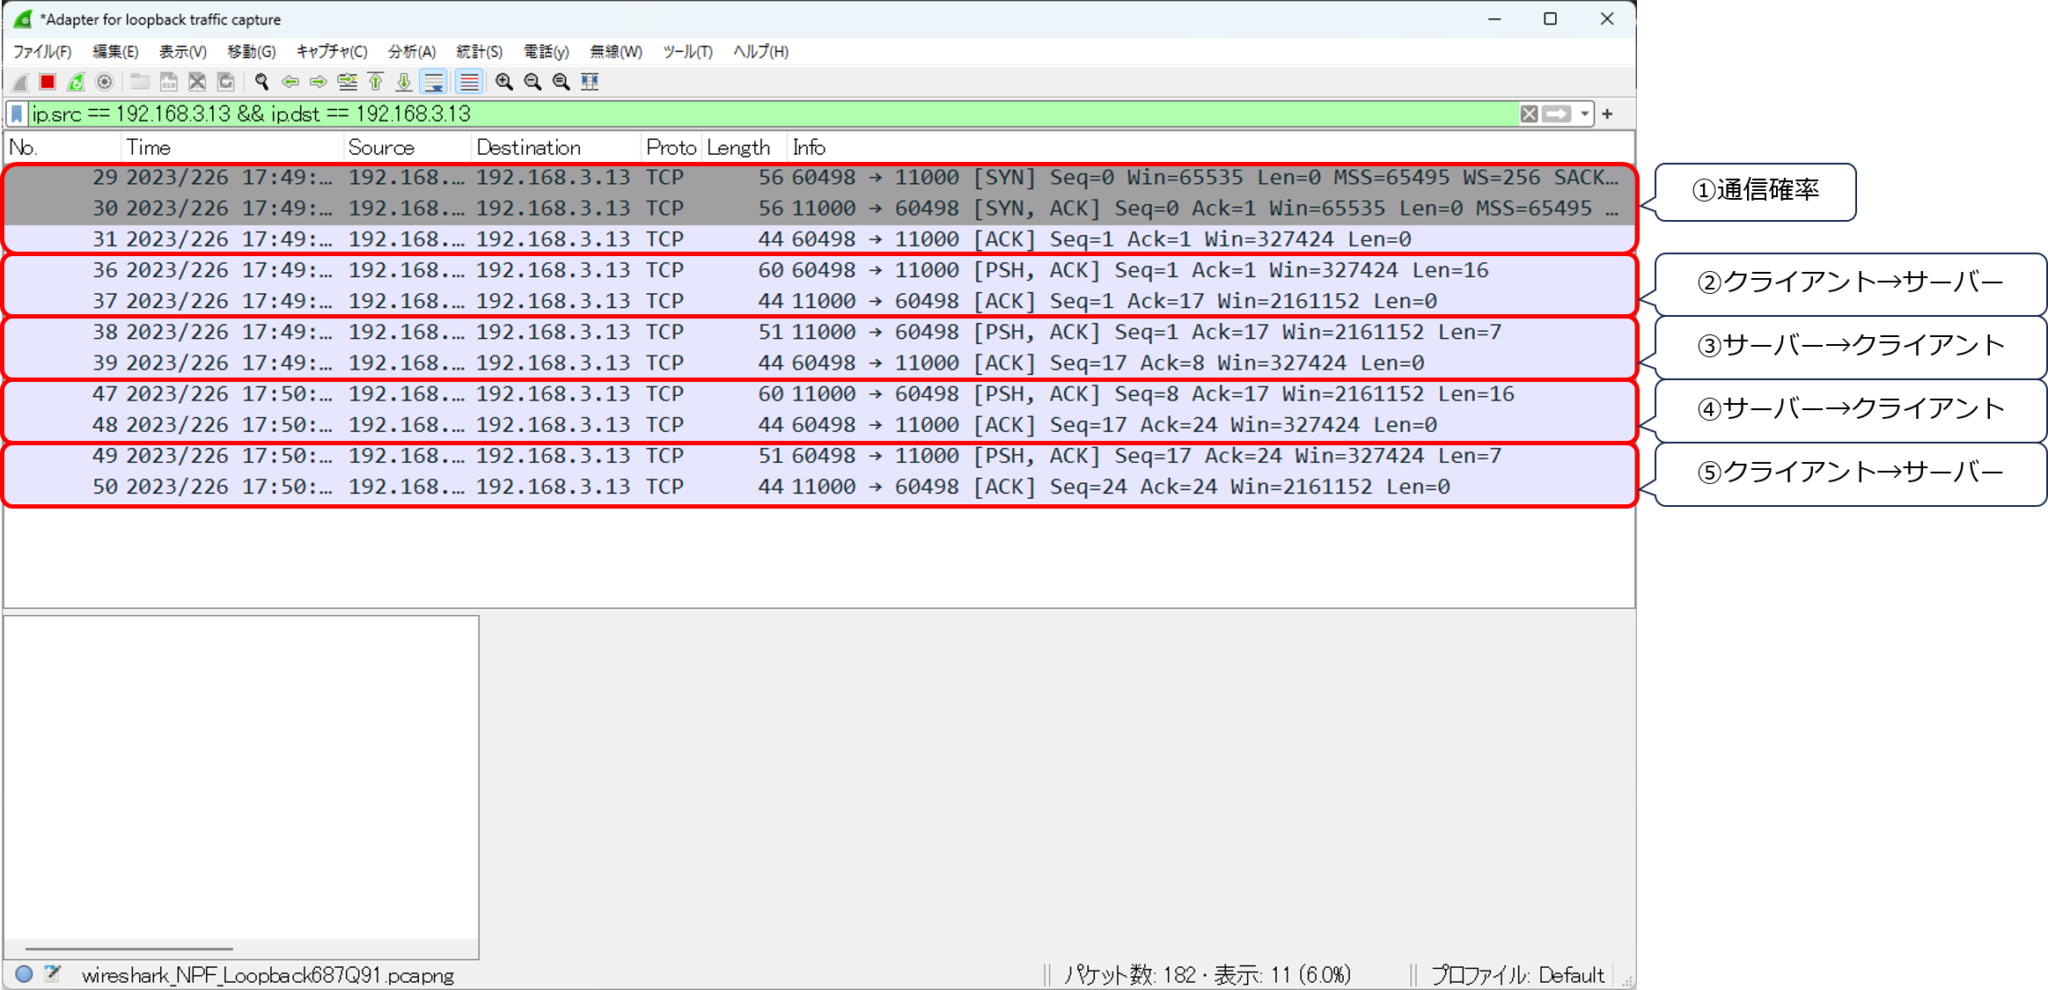The image size is (2048, 990).
Task: Open the capture options dialog
Action: (104, 82)
